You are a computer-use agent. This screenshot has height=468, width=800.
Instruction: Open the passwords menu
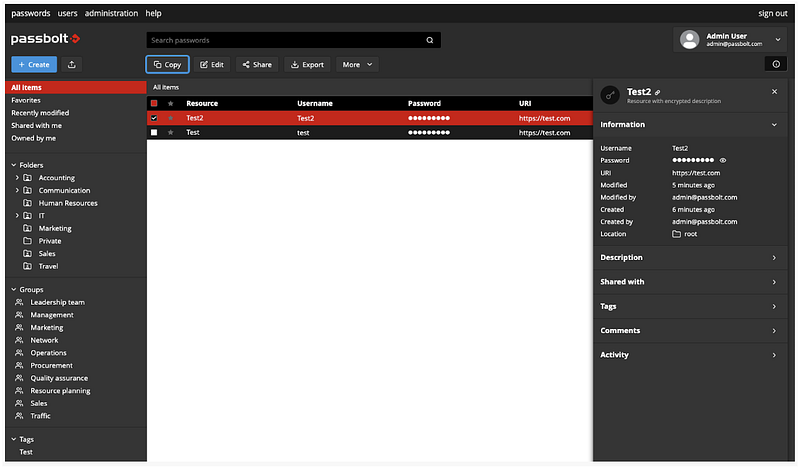(31, 13)
